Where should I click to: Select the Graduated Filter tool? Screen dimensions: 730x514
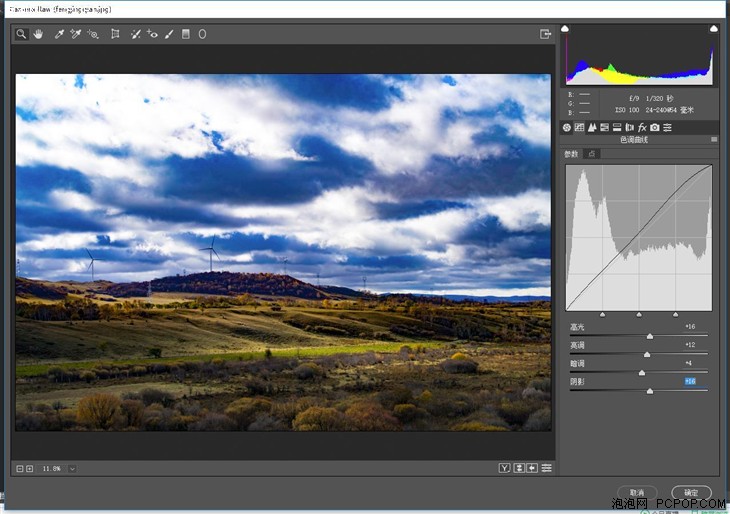coord(186,34)
